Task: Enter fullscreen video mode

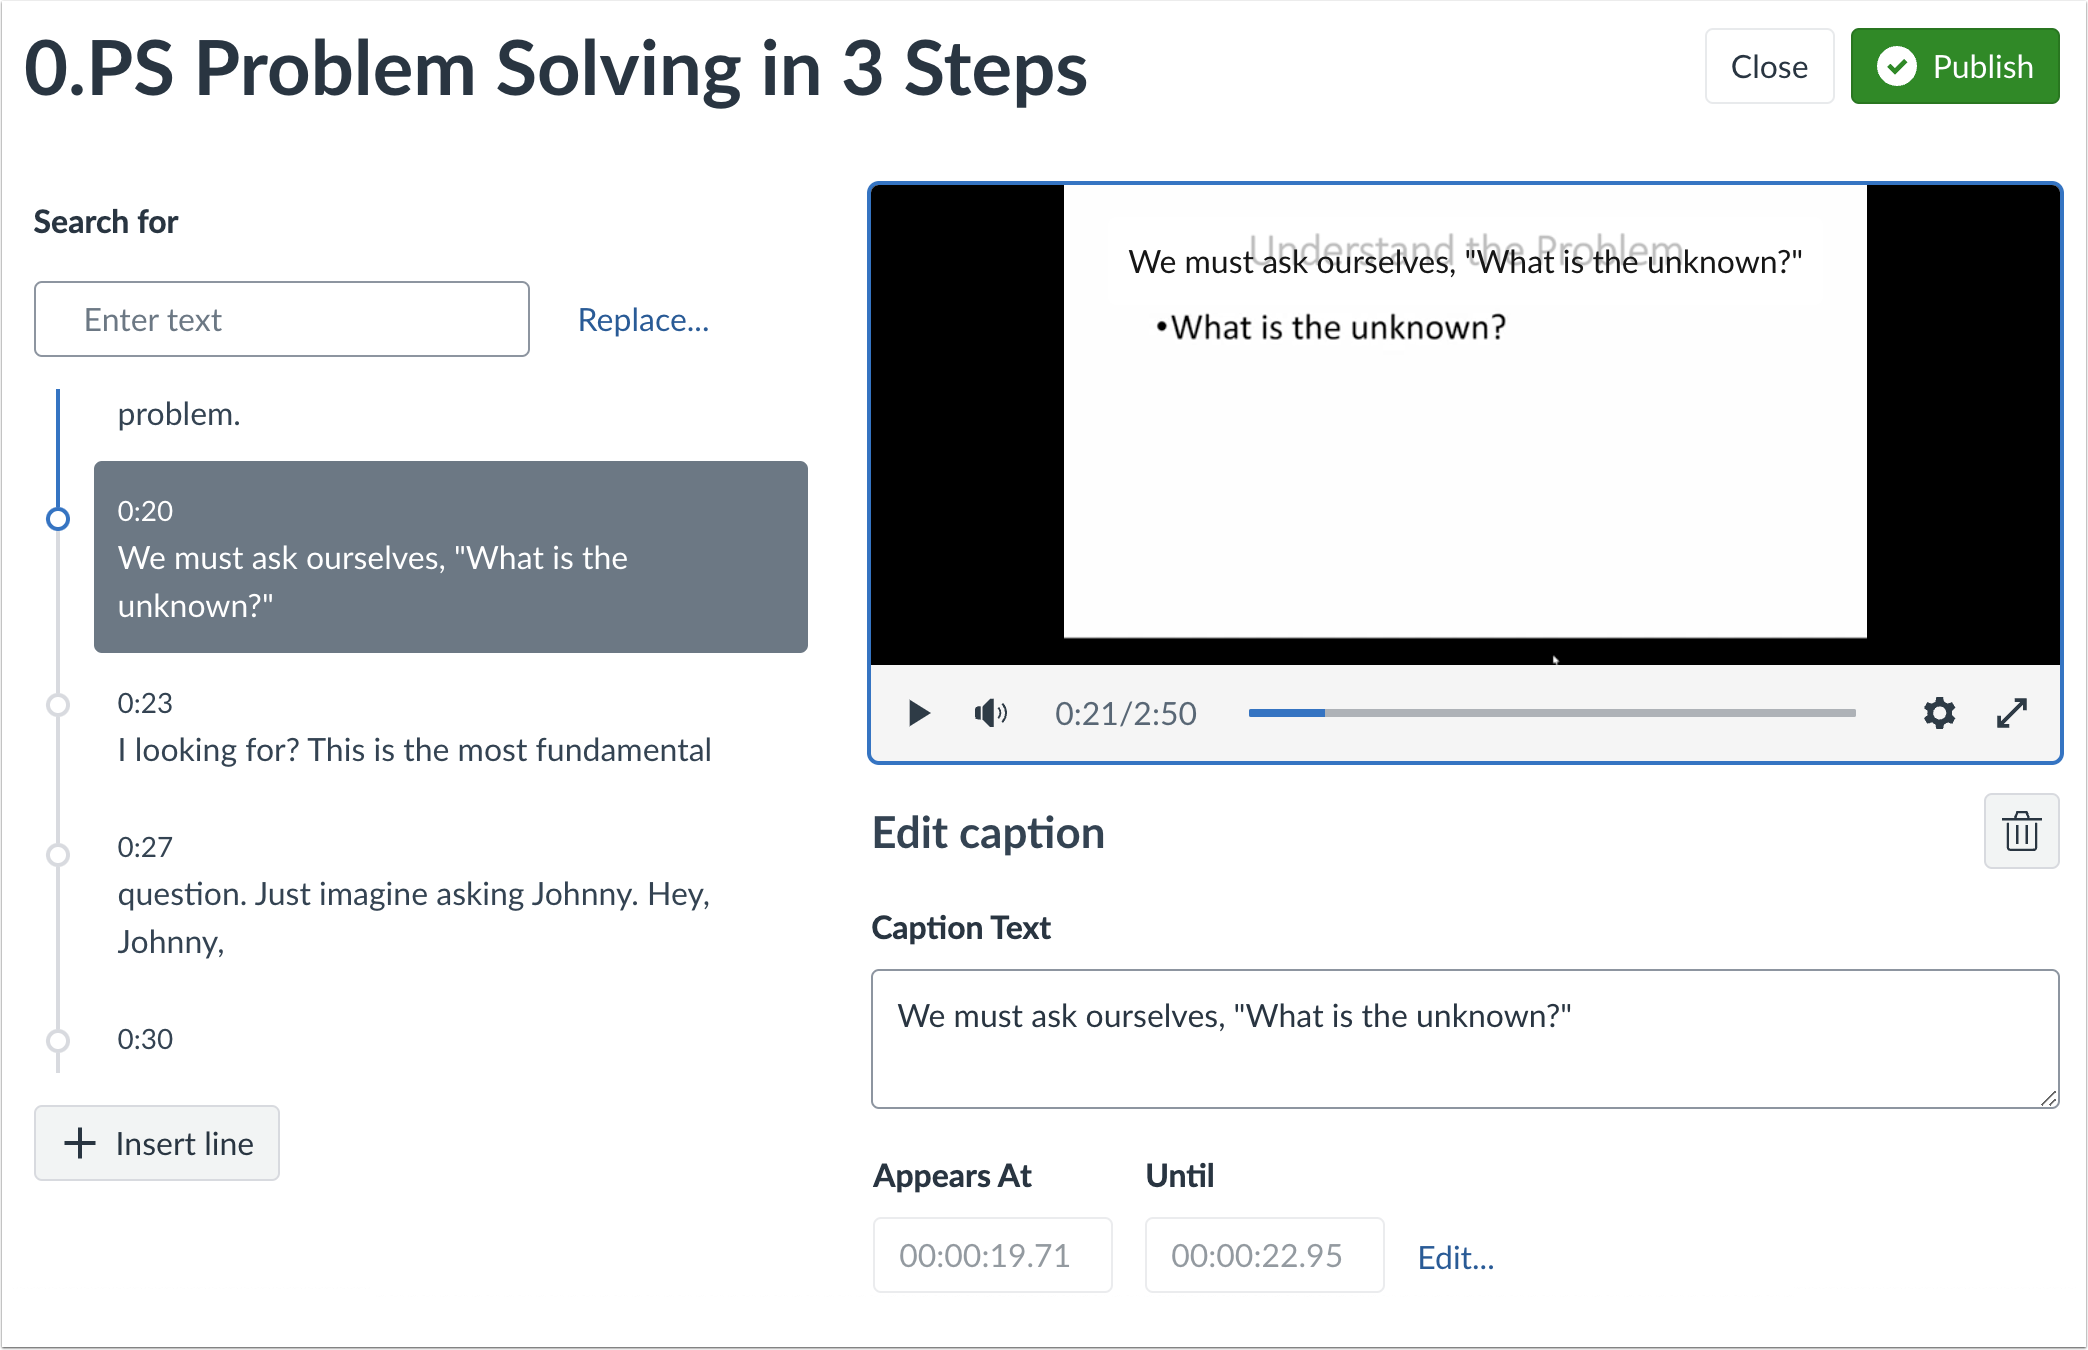Action: coord(2010,713)
